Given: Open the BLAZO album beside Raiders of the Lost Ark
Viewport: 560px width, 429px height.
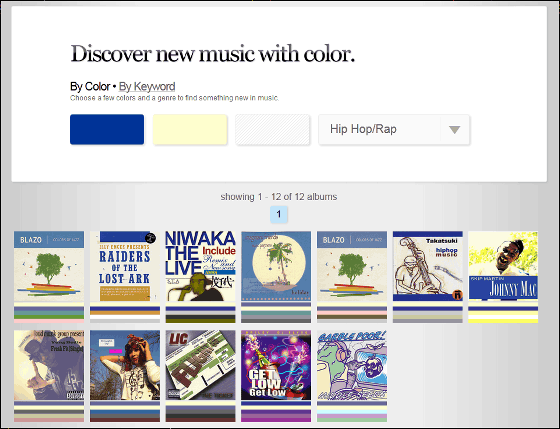Looking at the screenshot, I should click(49, 266).
